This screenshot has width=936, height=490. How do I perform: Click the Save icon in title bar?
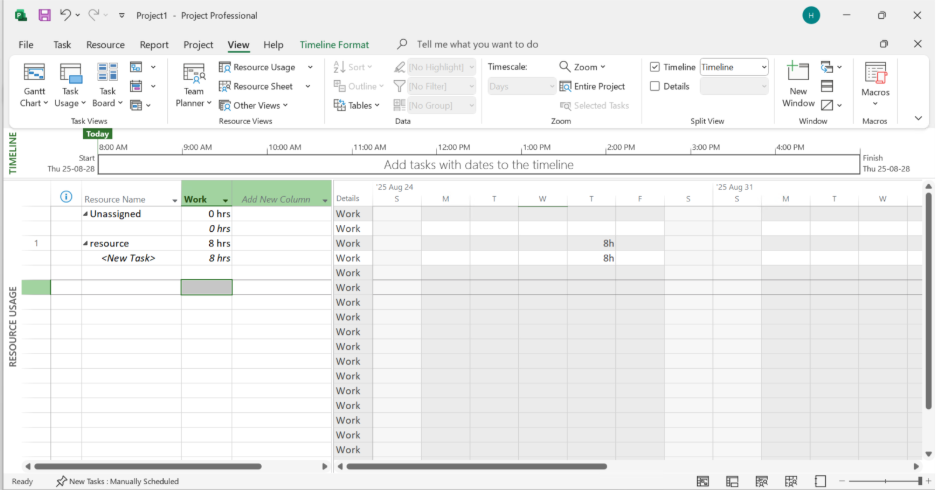pyautogui.click(x=45, y=16)
